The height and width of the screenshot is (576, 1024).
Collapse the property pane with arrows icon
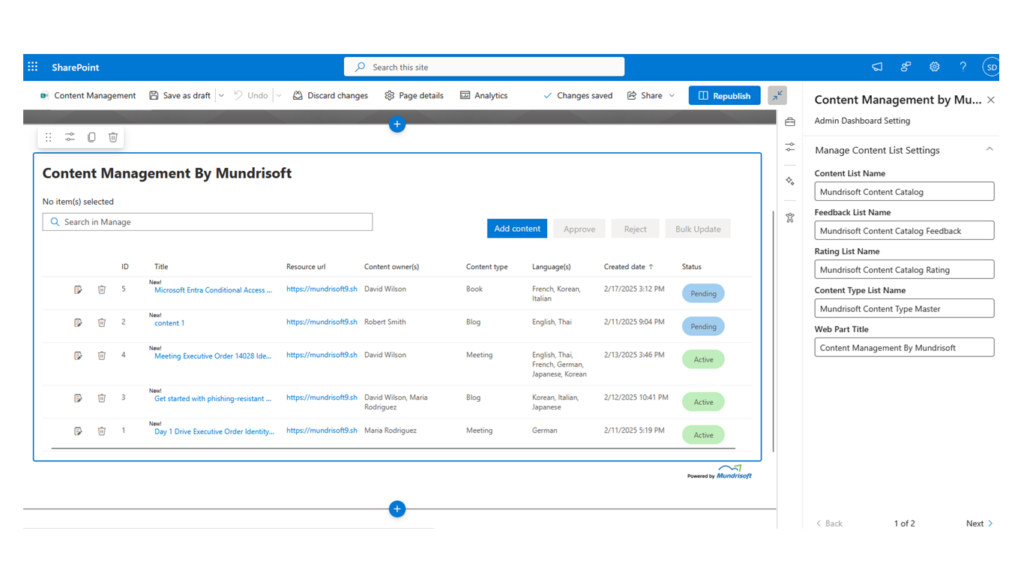(777, 95)
